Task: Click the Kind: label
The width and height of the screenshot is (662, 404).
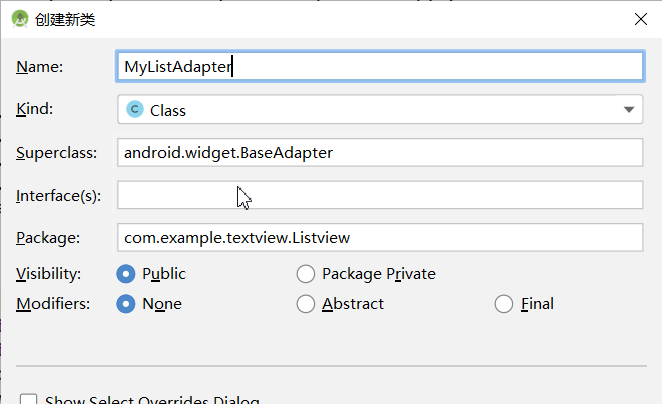Action: 35,109
